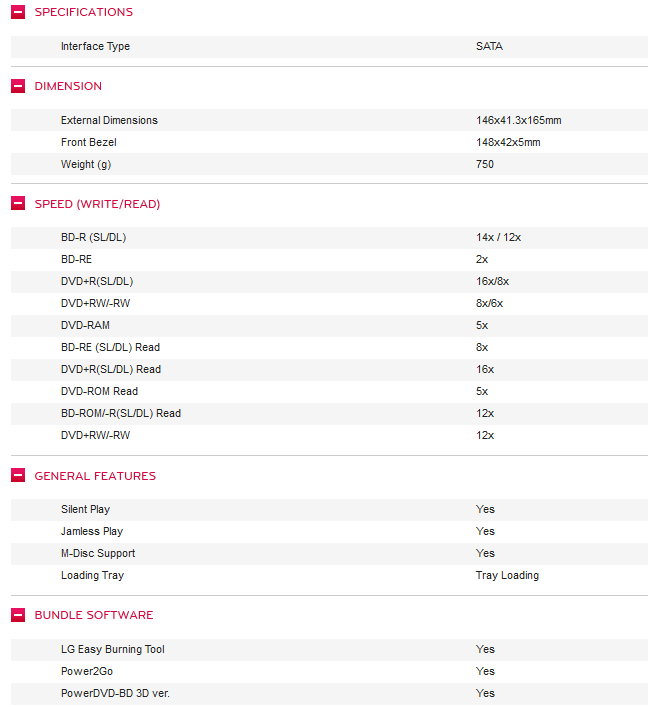Collapse Specifications section using minus icon

tap(18, 13)
